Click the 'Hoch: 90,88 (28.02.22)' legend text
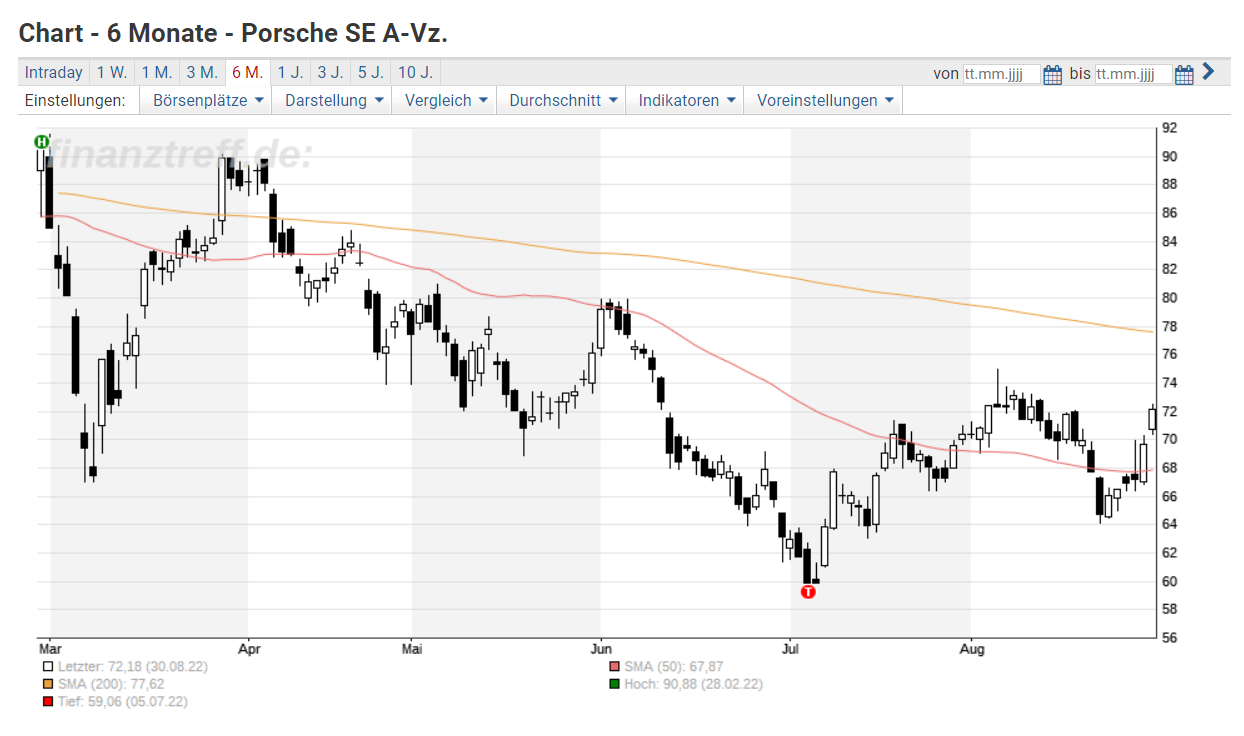The image size is (1244, 736). point(696,684)
